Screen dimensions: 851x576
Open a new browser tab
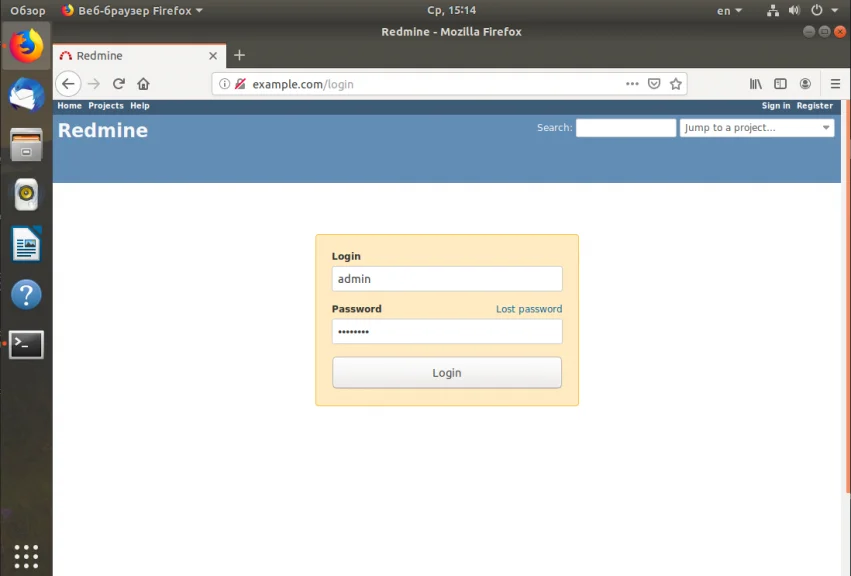[x=239, y=55]
